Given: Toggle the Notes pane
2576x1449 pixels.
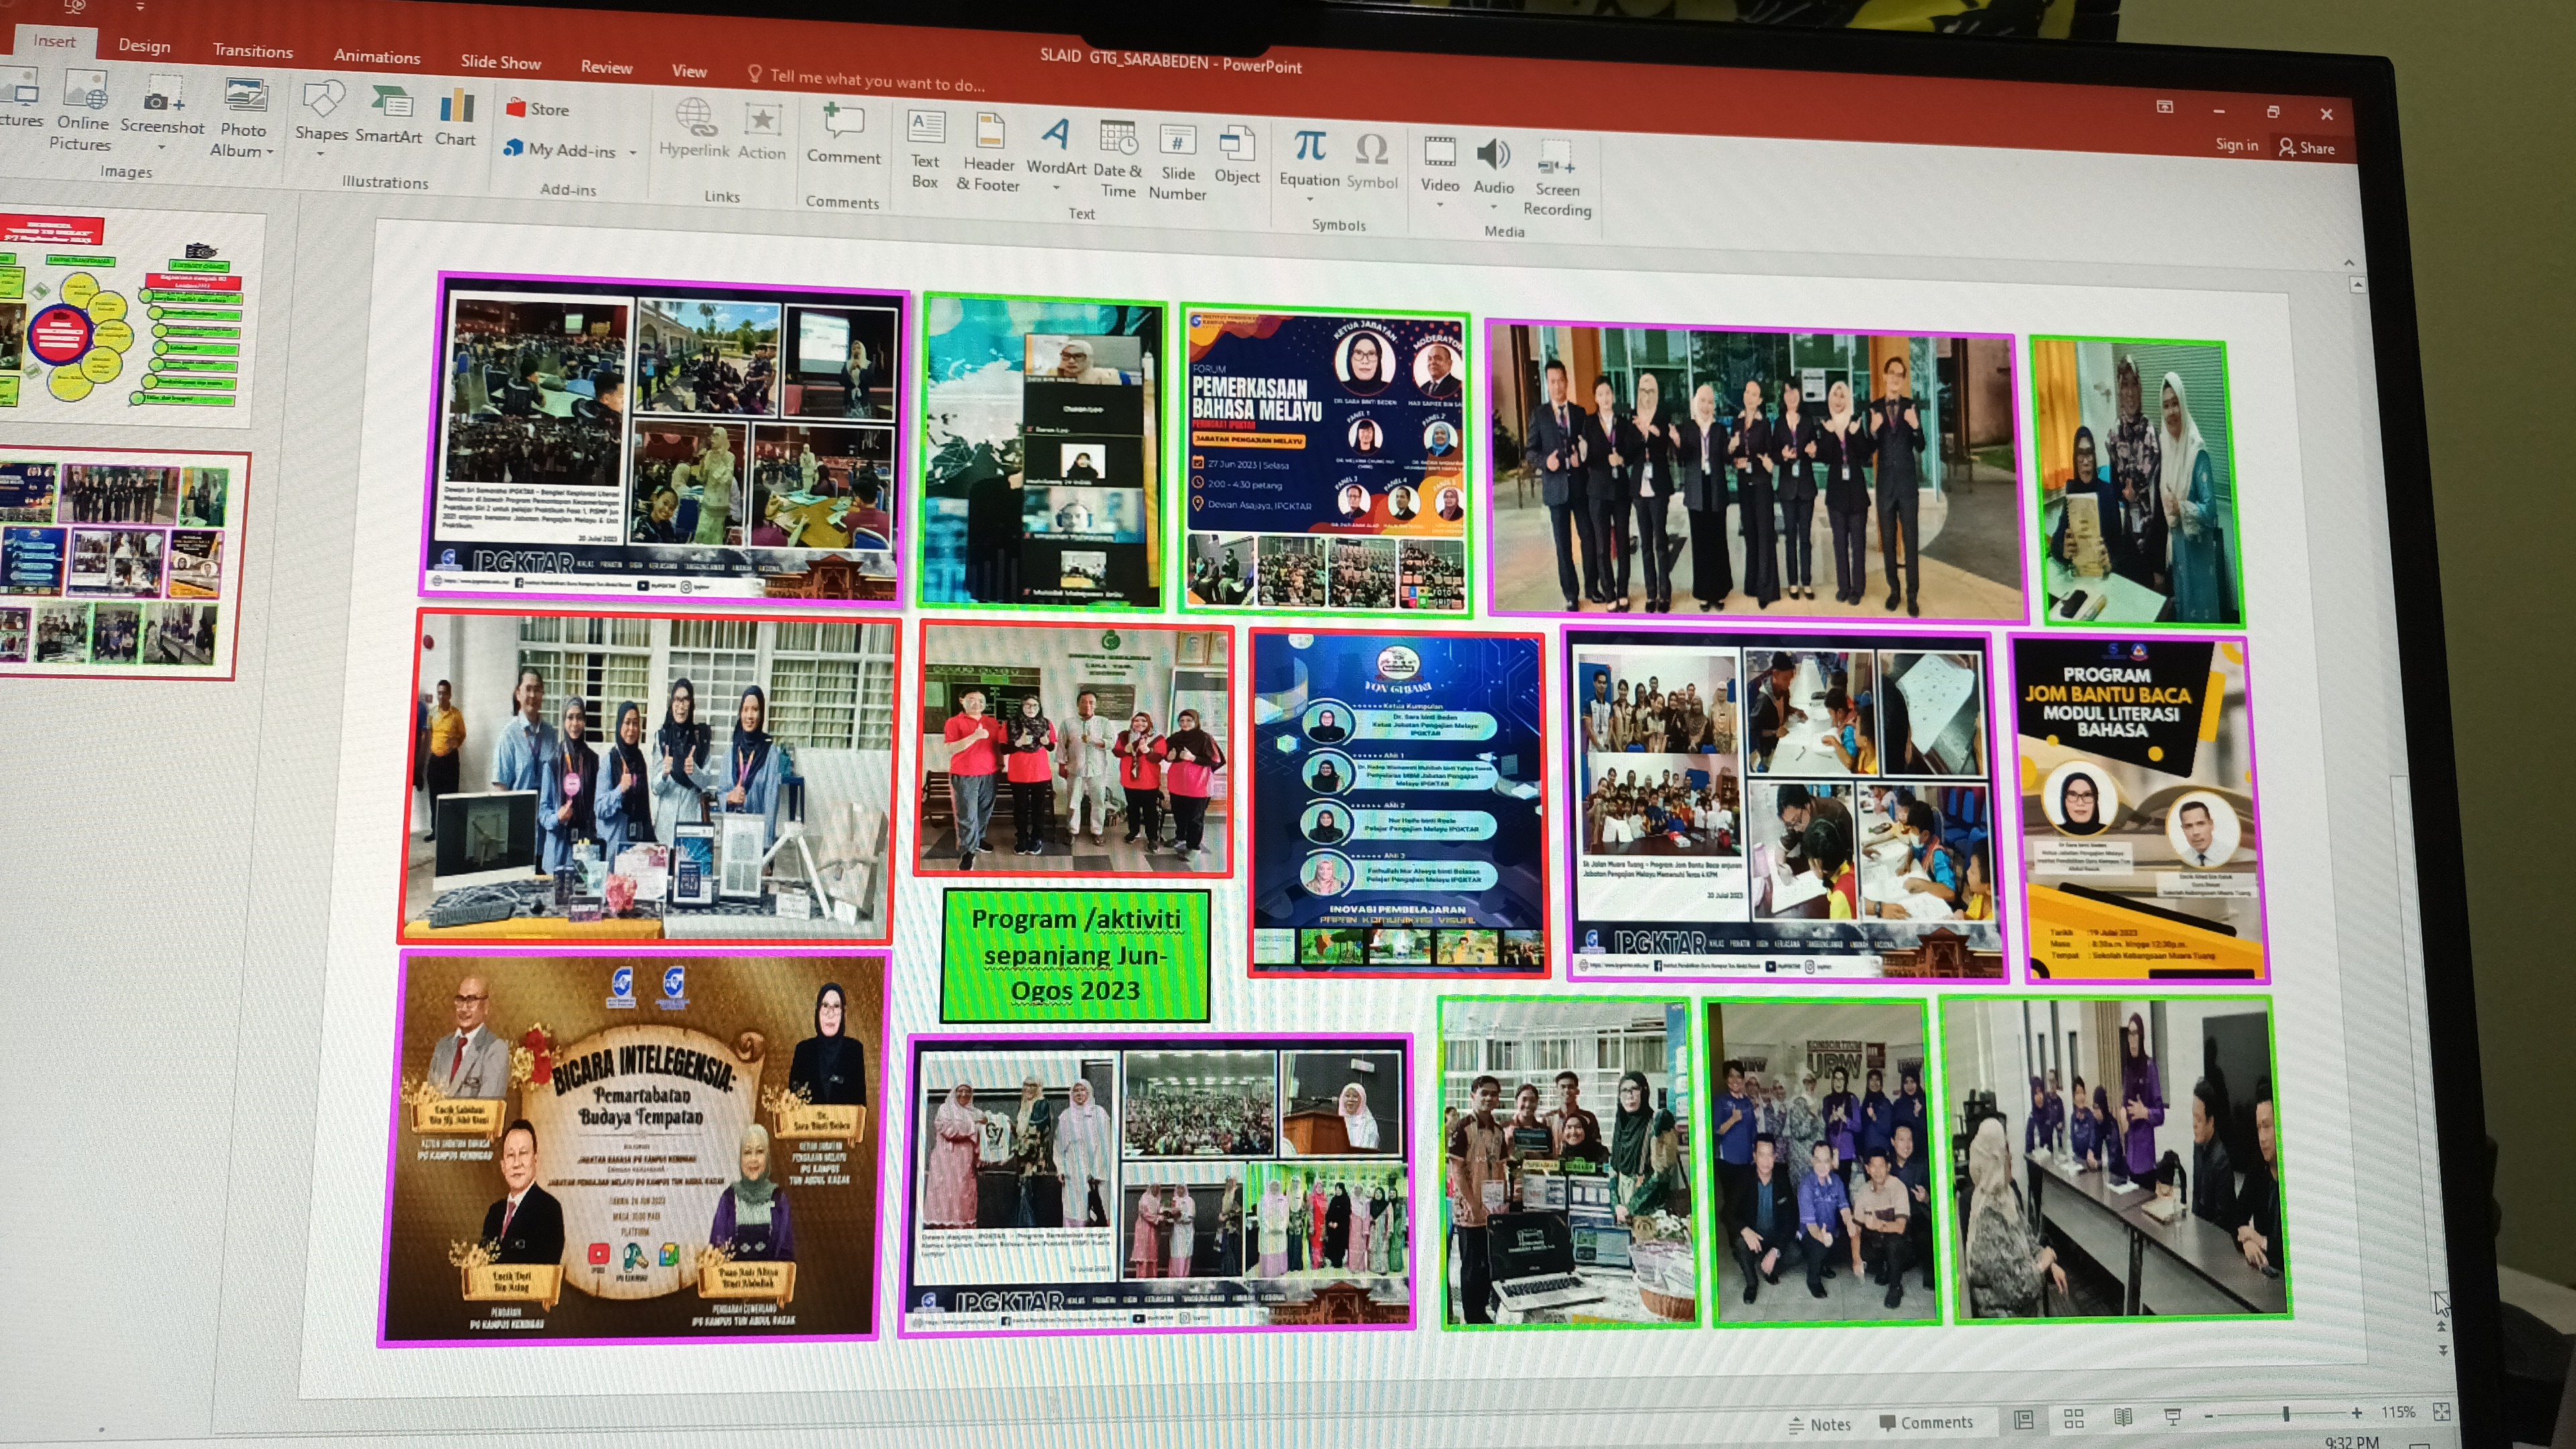Looking at the screenshot, I should 1819,1424.
